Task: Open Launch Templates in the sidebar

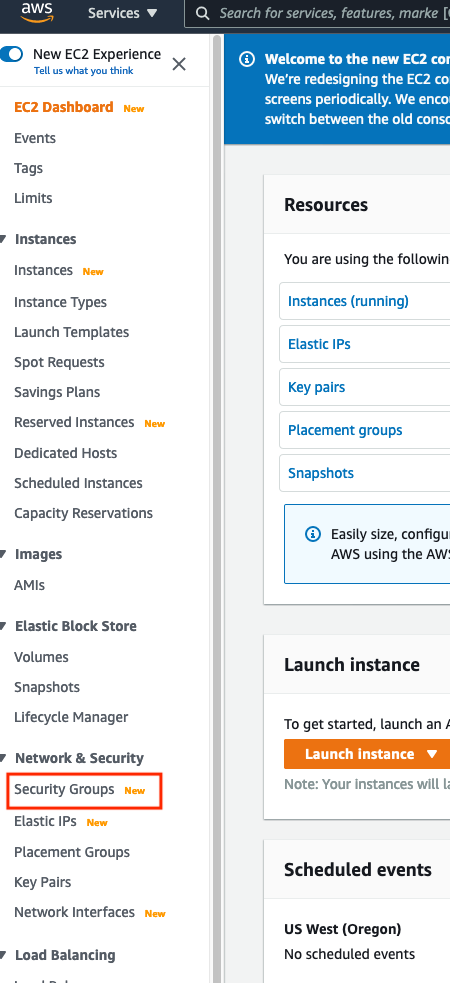Action: pyautogui.click(x=71, y=332)
